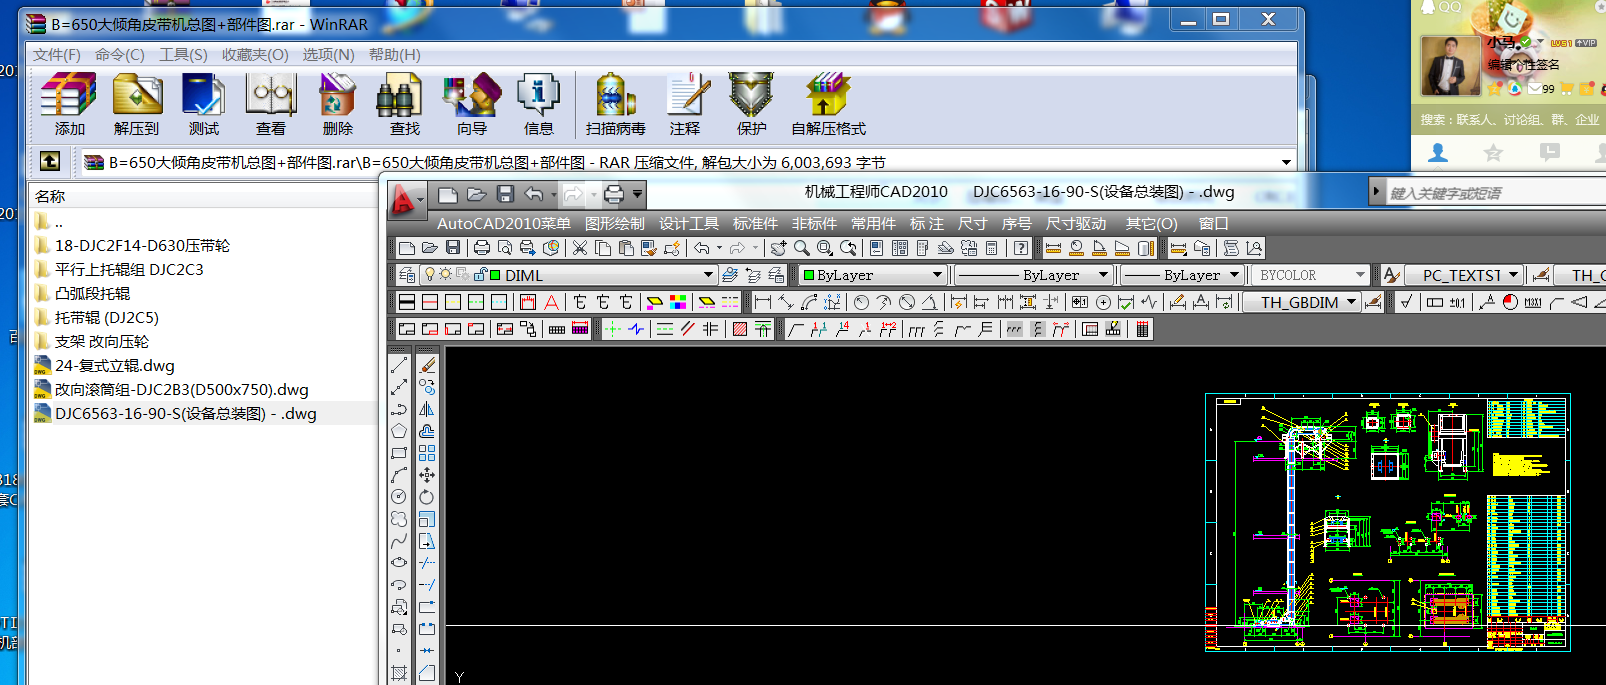Select the Erase tool in AutoCAD
This screenshot has width=1606, height=685.
tap(427, 365)
